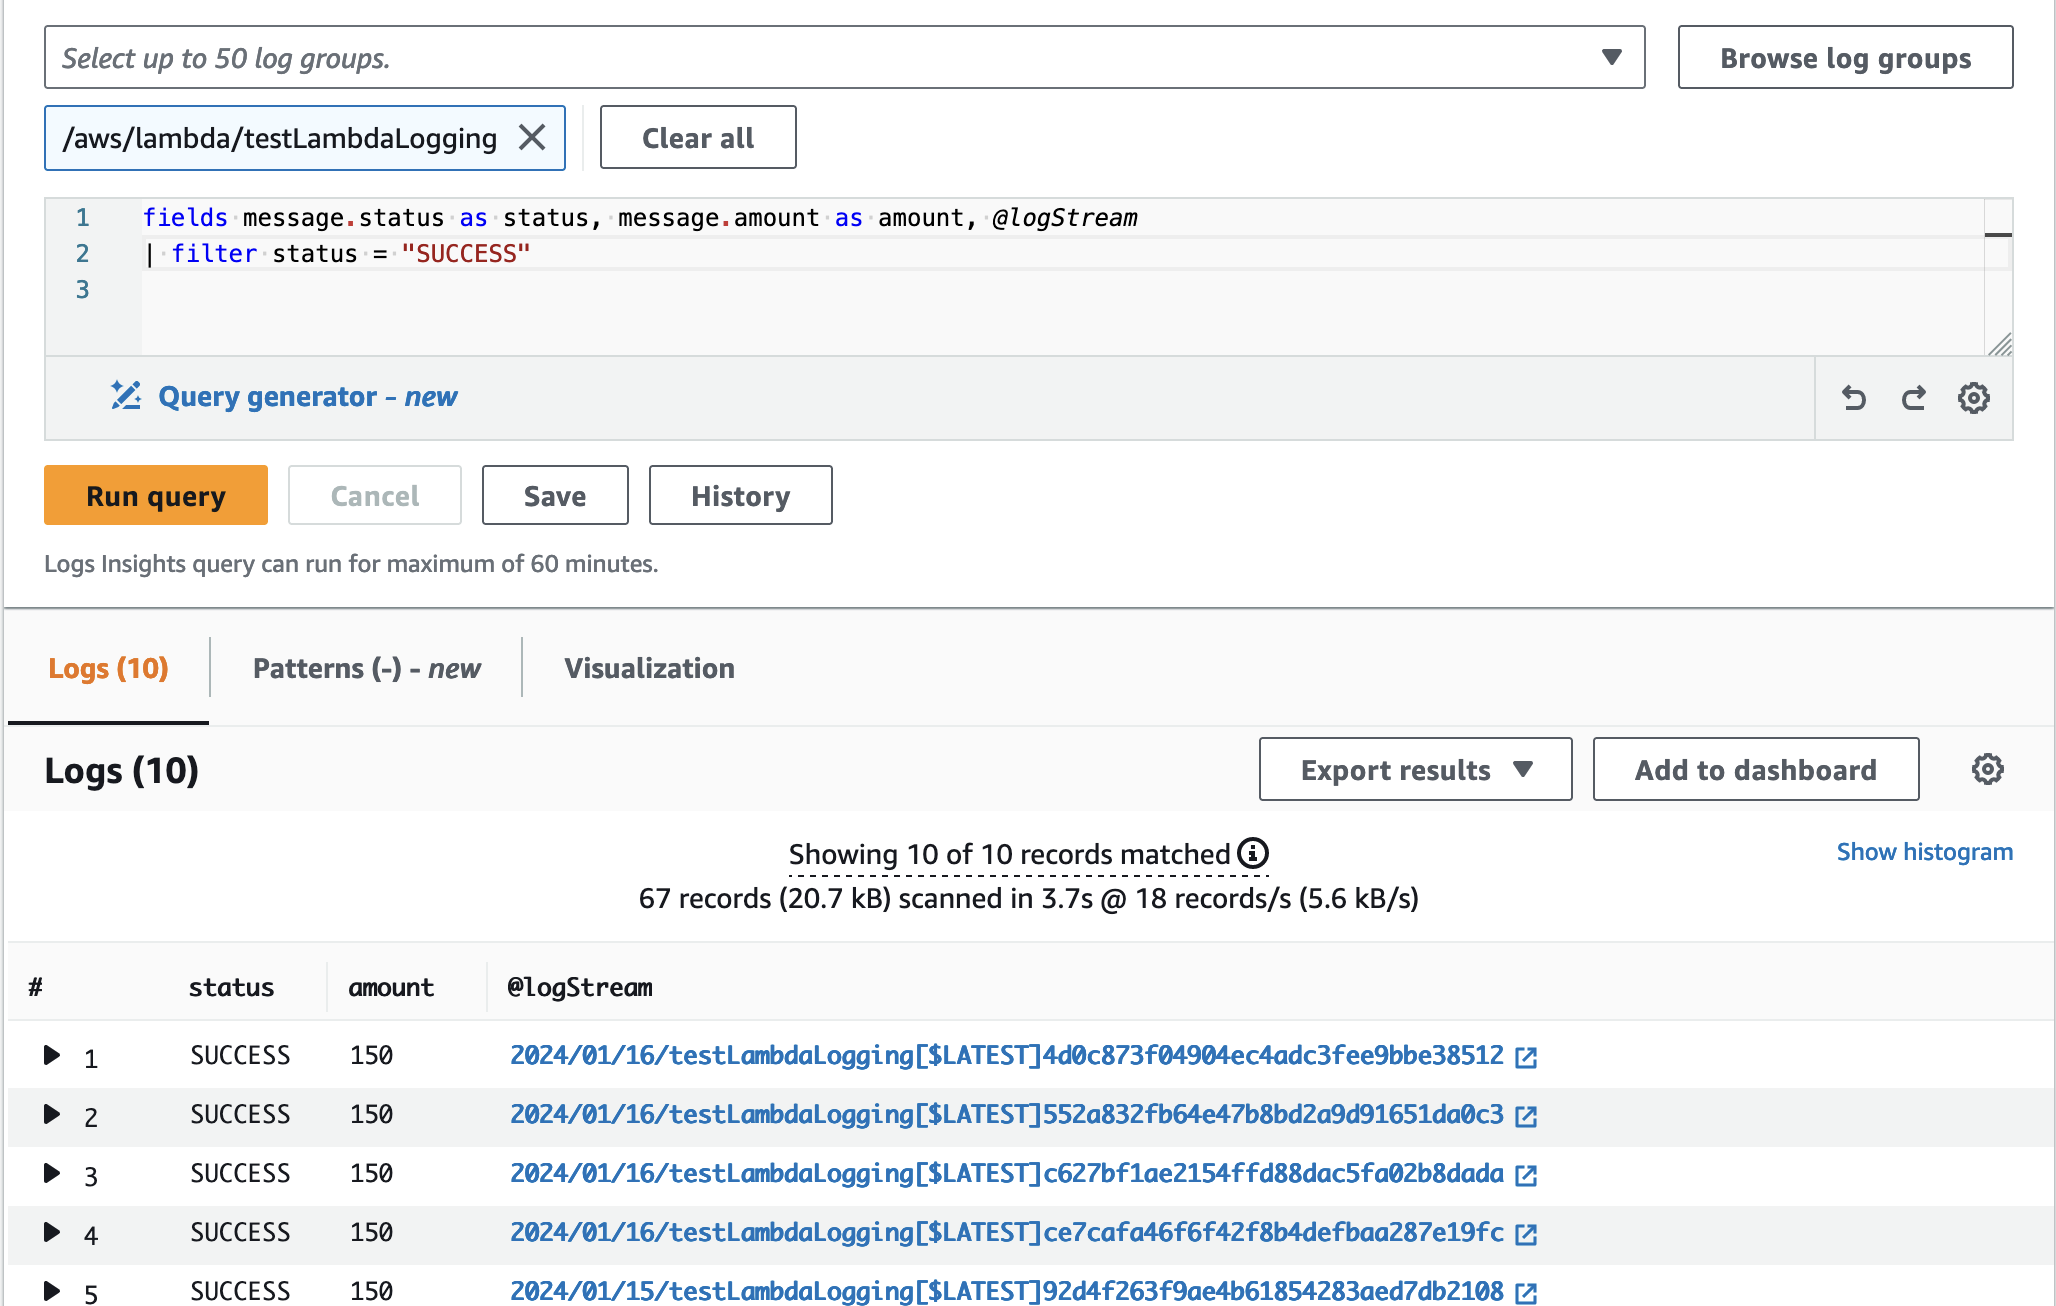Click the orange Run query button
Viewport: 2056px width, 1306px height.
pyautogui.click(x=156, y=495)
